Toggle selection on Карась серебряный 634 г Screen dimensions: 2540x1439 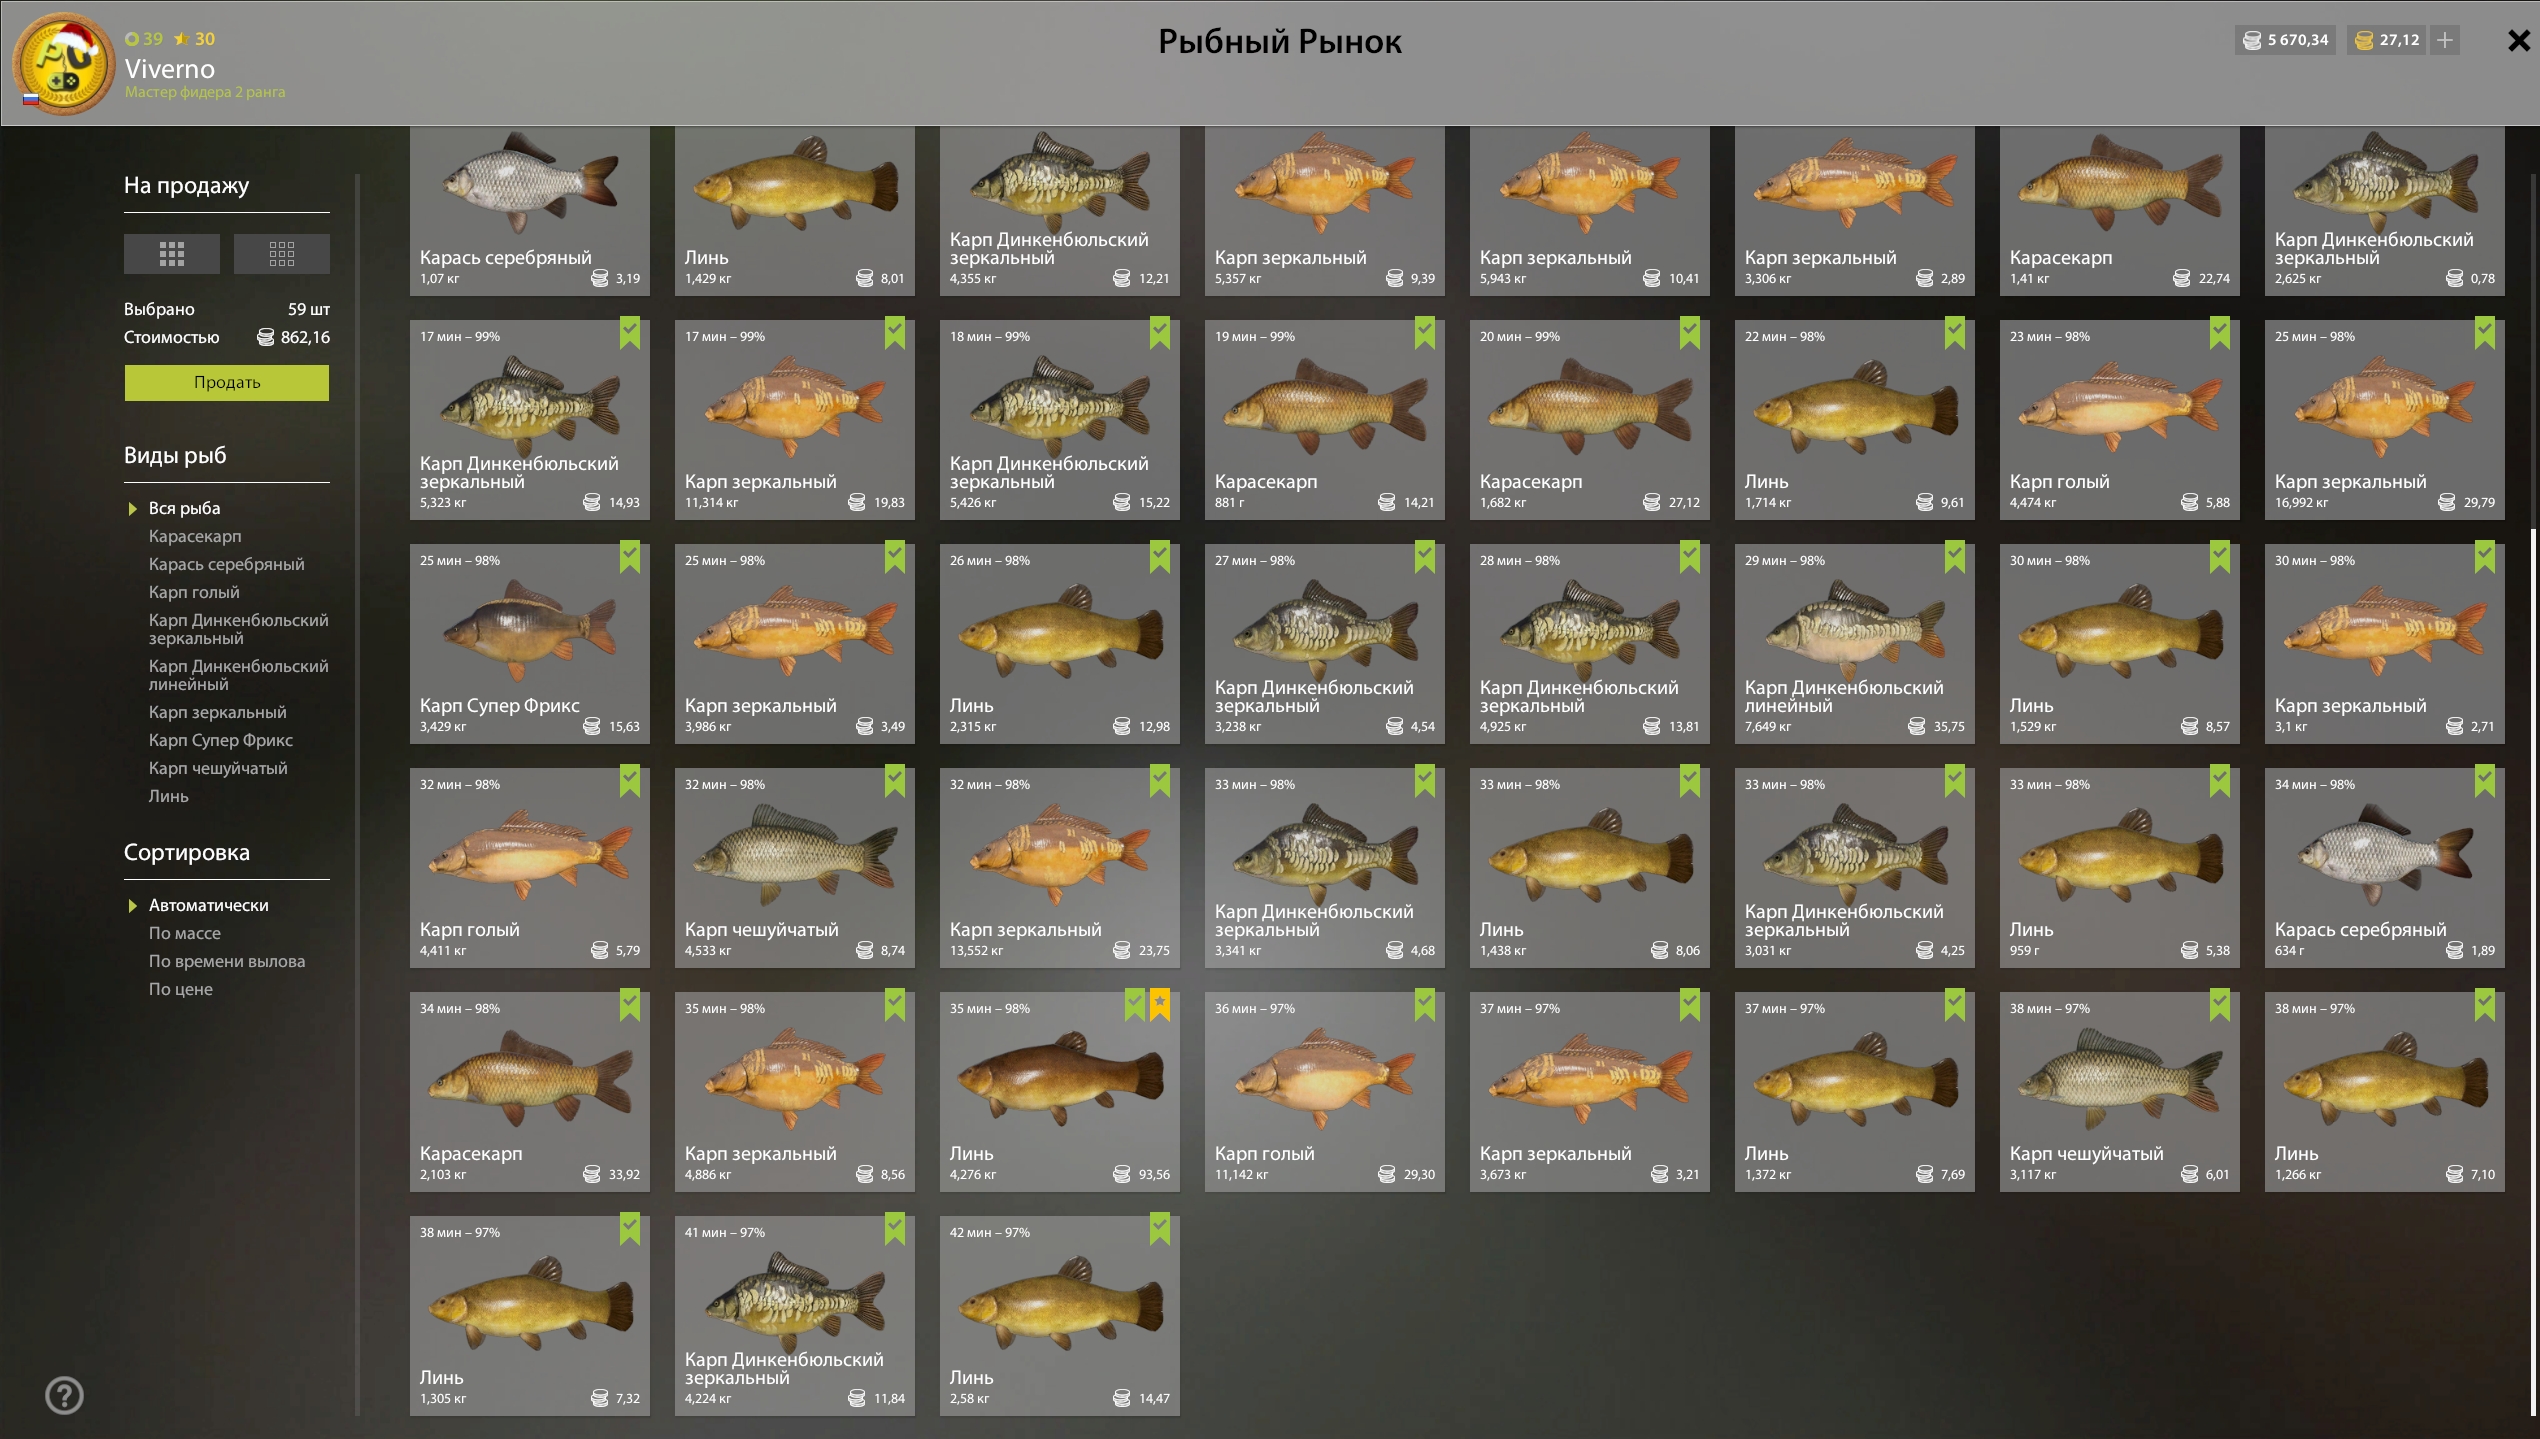pos(2485,780)
